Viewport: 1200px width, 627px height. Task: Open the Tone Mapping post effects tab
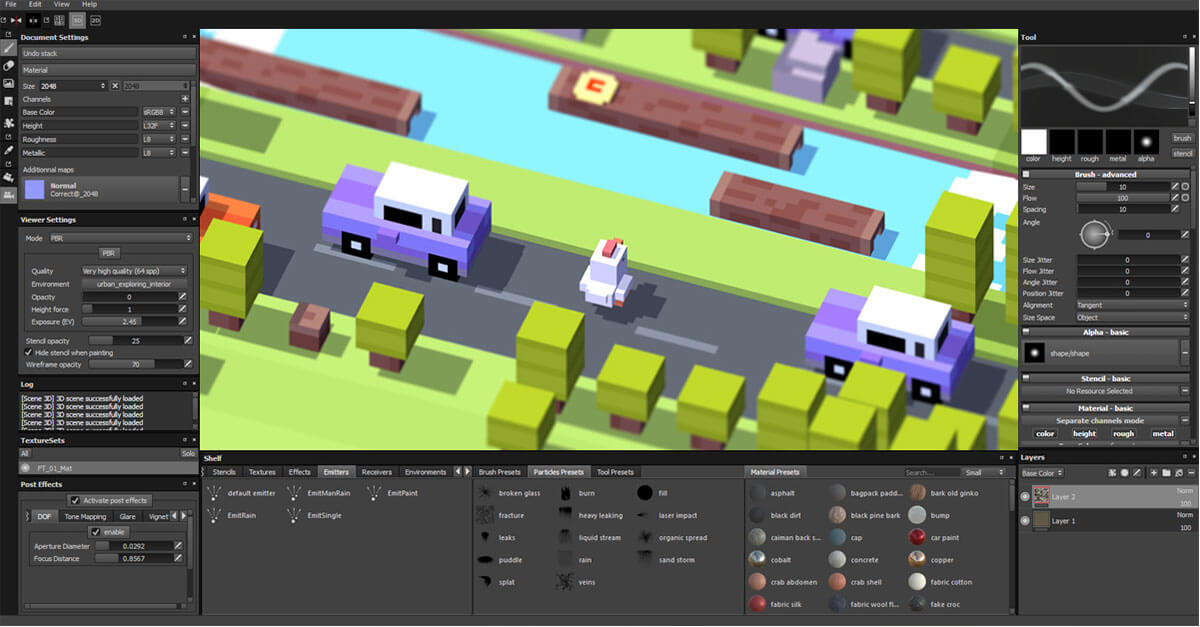[86, 517]
